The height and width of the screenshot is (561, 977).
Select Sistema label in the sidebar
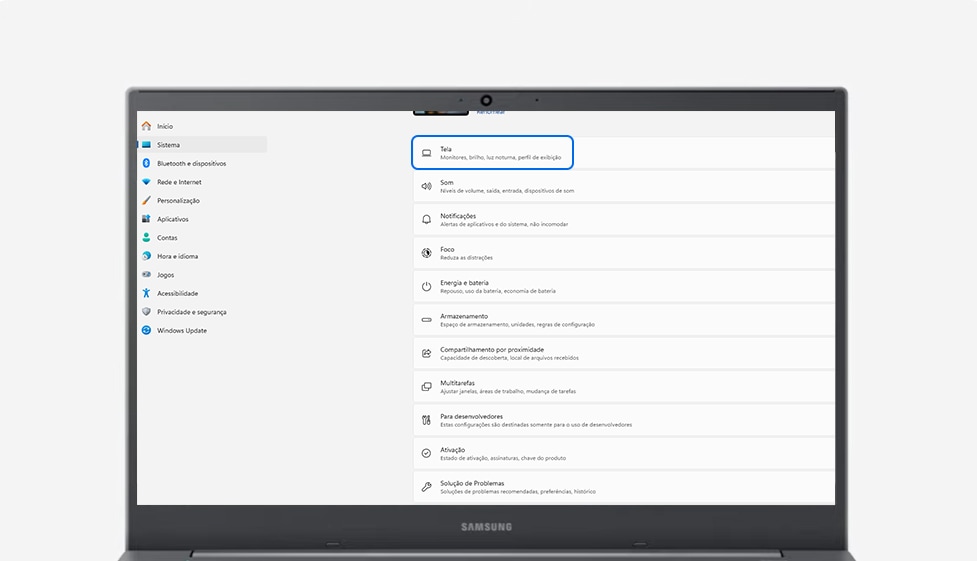pos(168,145)
